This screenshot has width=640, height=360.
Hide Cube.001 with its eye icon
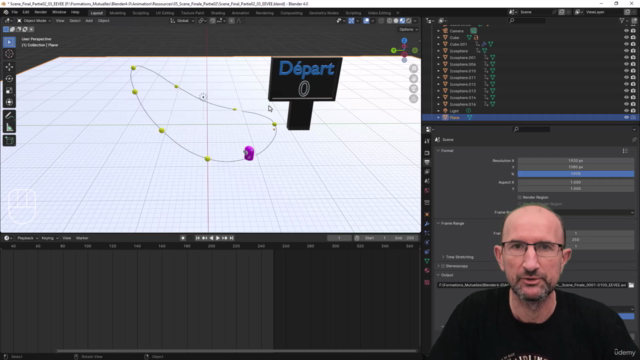[x=626, y=44]
